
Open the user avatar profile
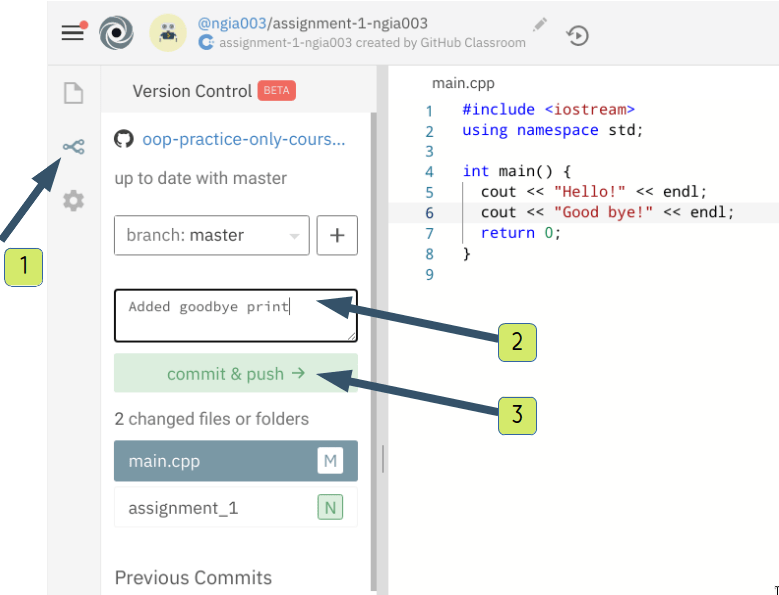pyautogui.click(x=168, y=33)
